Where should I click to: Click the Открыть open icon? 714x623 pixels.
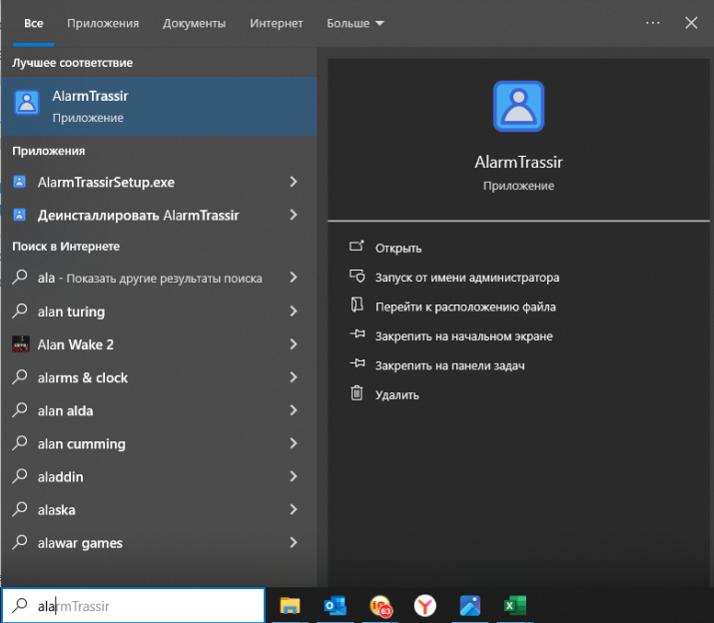pyautogui.click(x=357, y=246)
